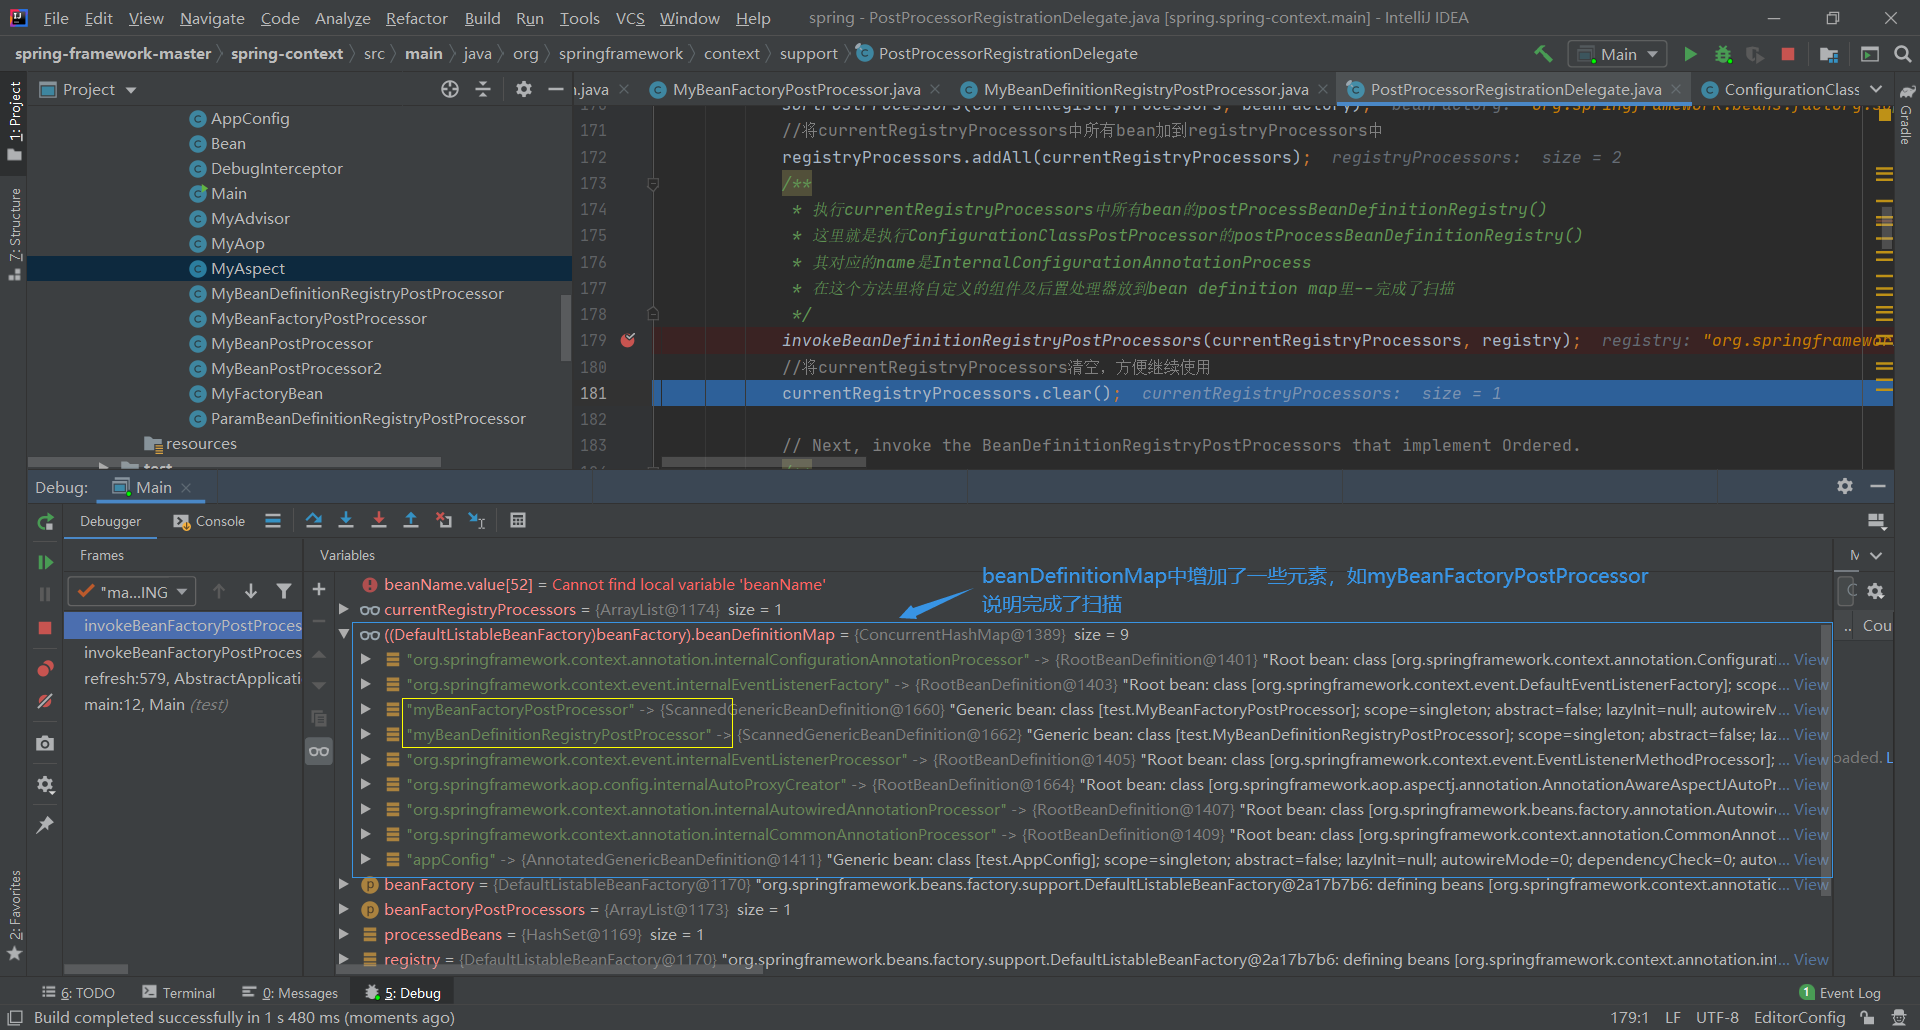The height and width of the screenshot is (1030, 1920).
Task: Open Project panel settings gear
Action: click(x=523, y=89)
